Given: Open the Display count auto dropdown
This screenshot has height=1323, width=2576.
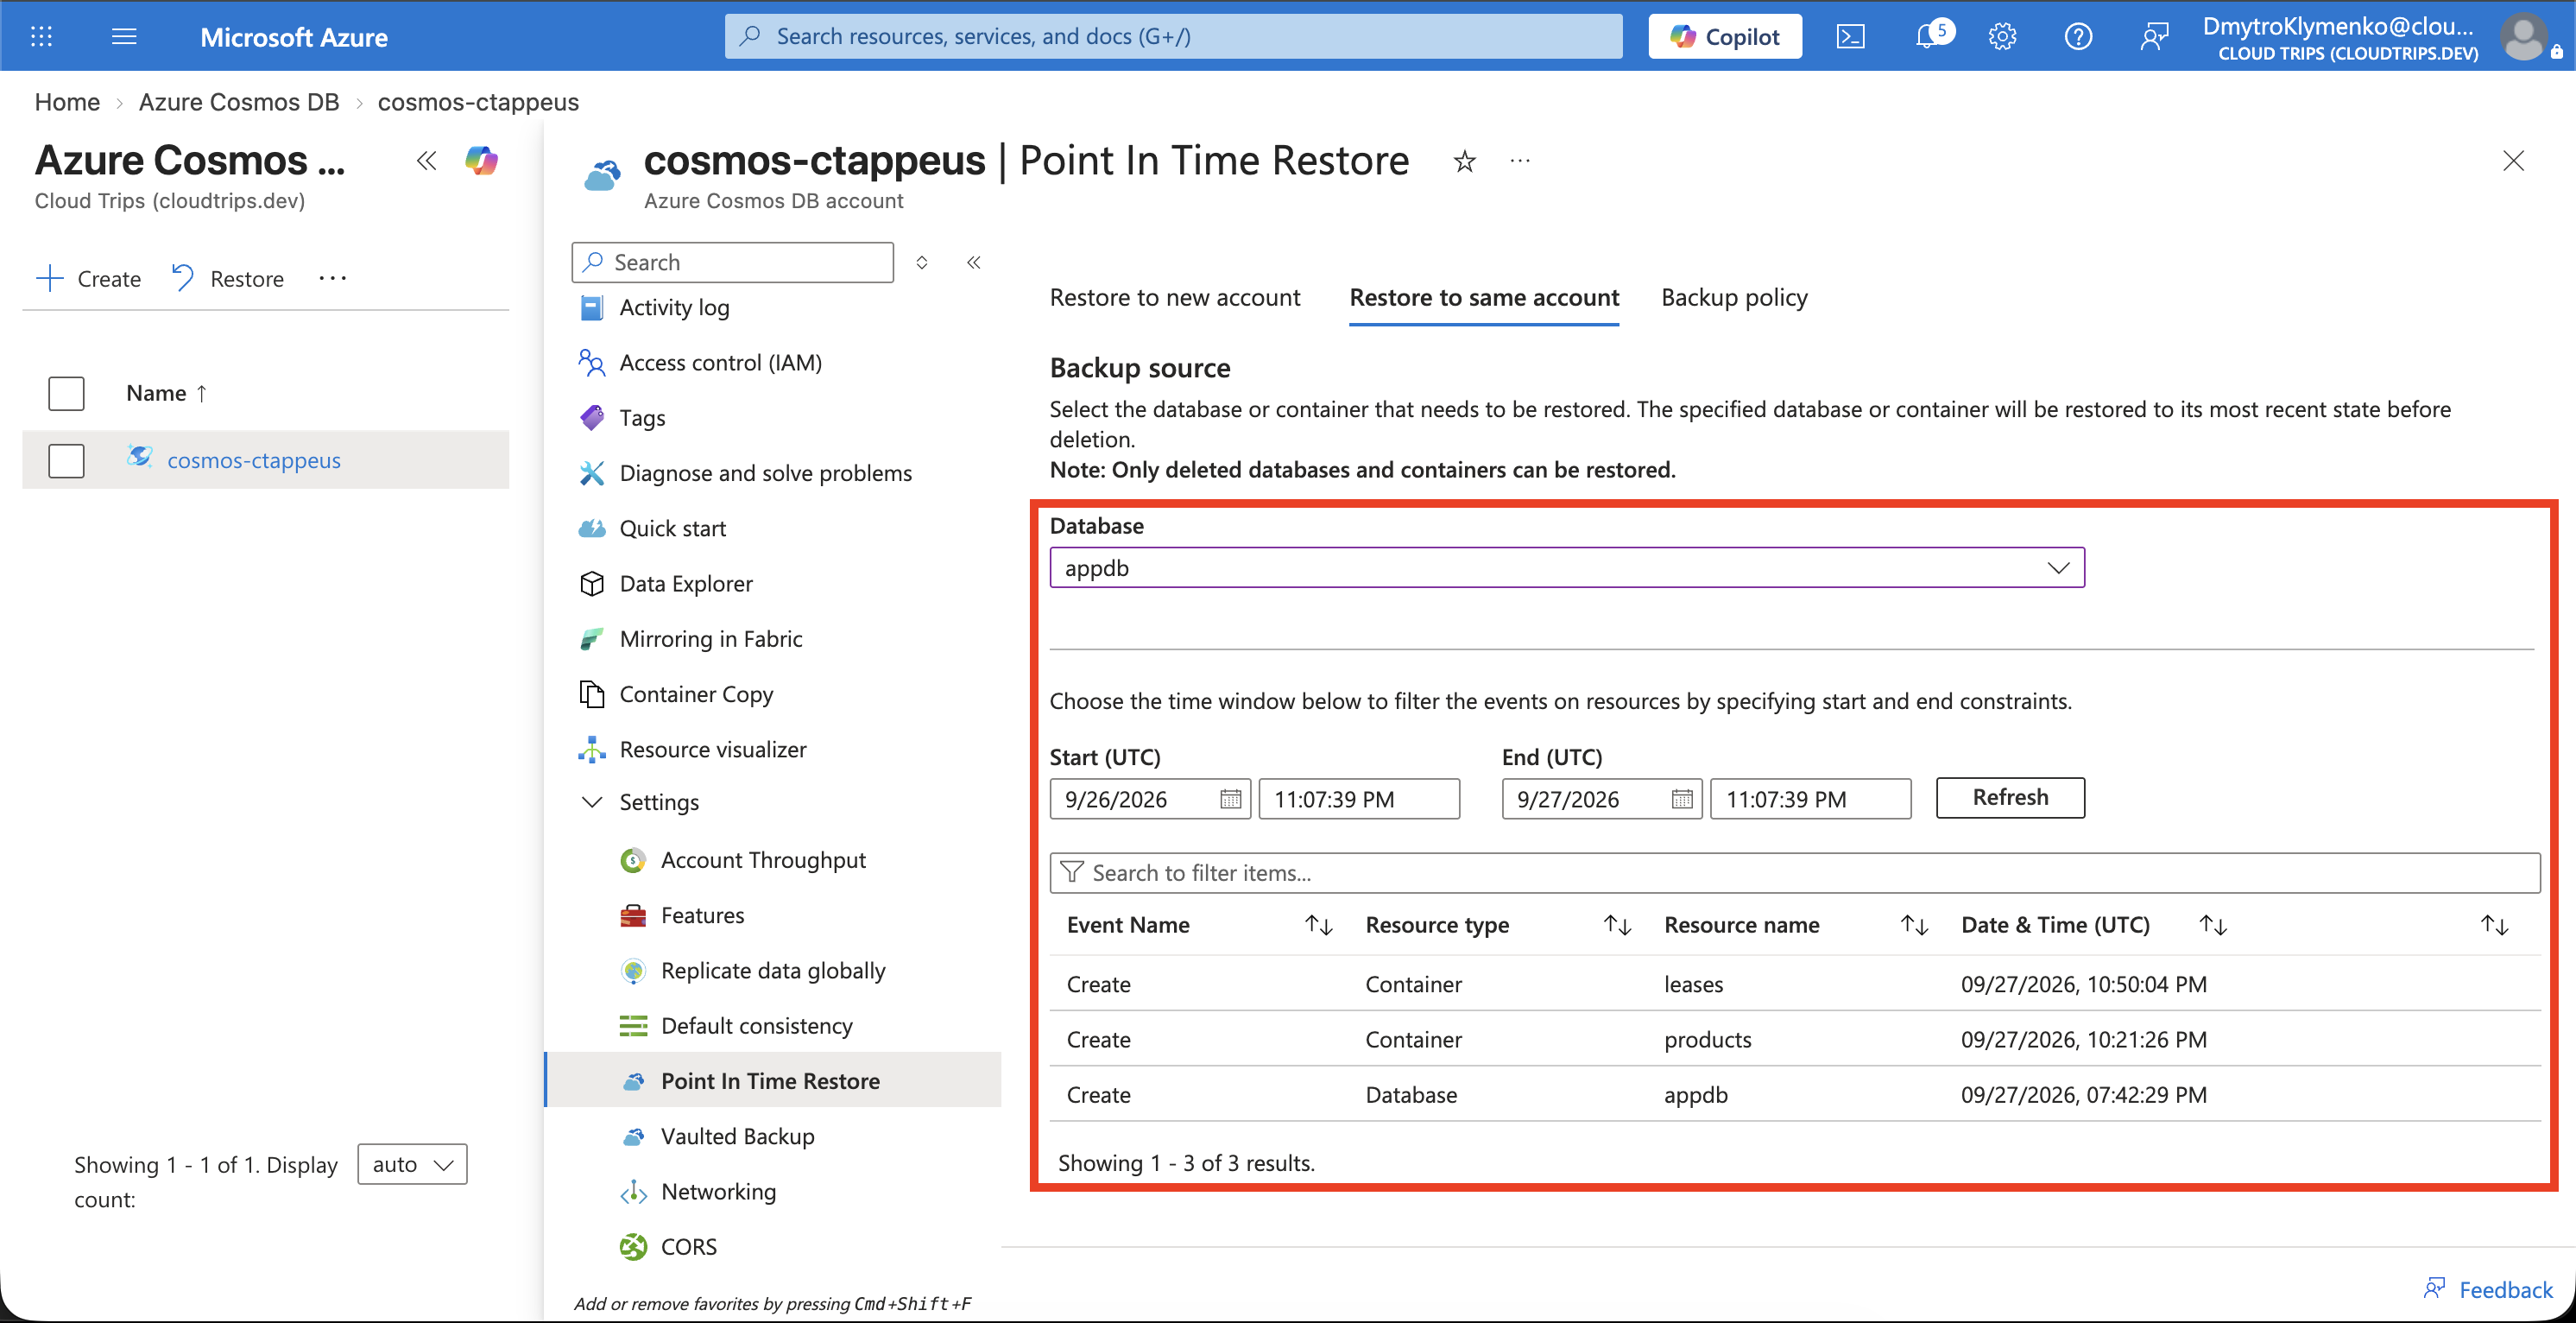Looking at the screenshot, I should [412, 1164].
